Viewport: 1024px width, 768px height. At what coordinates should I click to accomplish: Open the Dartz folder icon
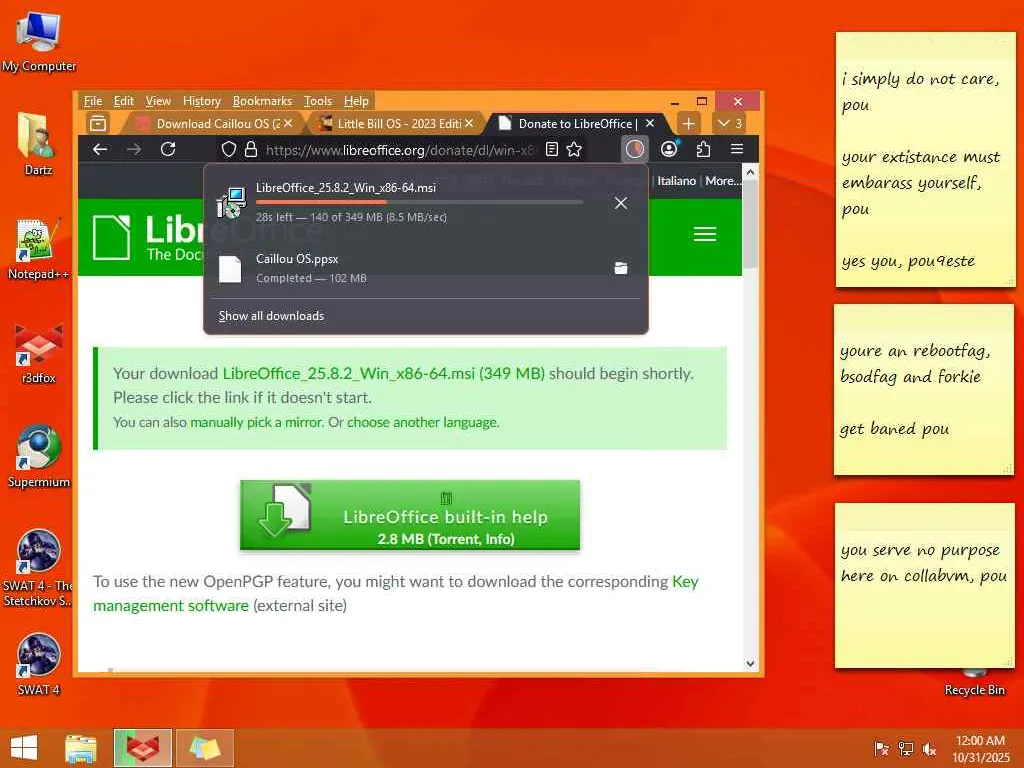coord(38,144)
